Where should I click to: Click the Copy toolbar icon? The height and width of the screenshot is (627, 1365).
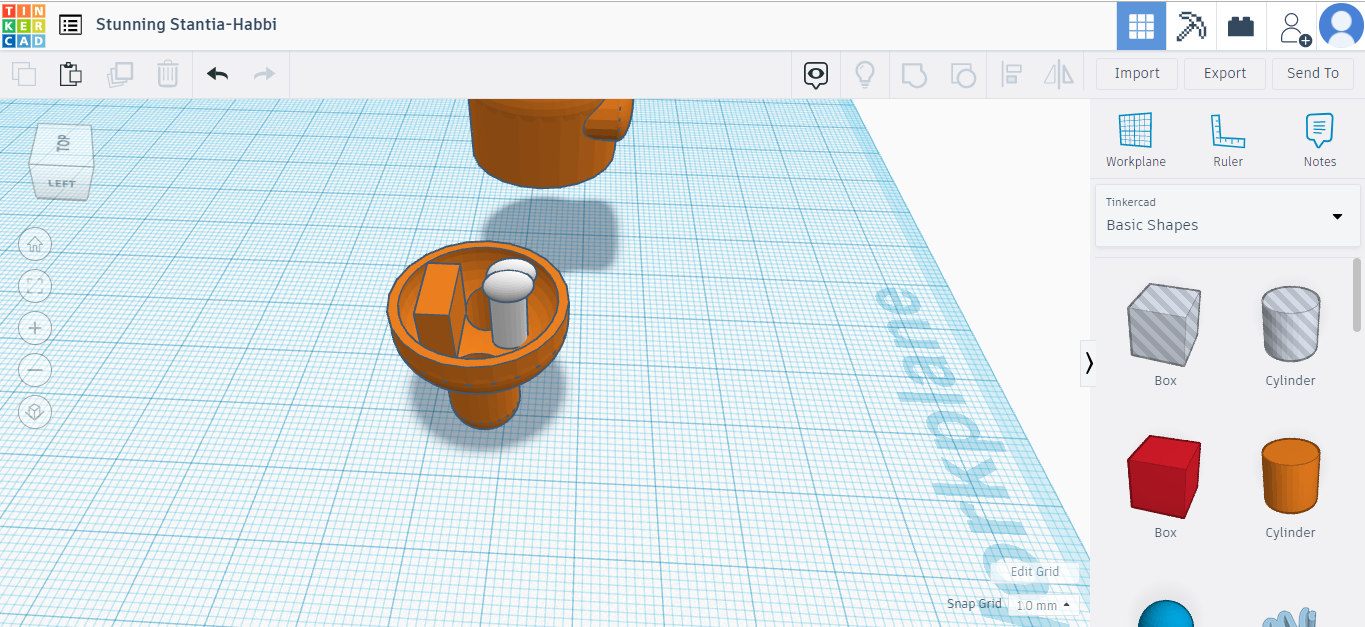point(24,74)
